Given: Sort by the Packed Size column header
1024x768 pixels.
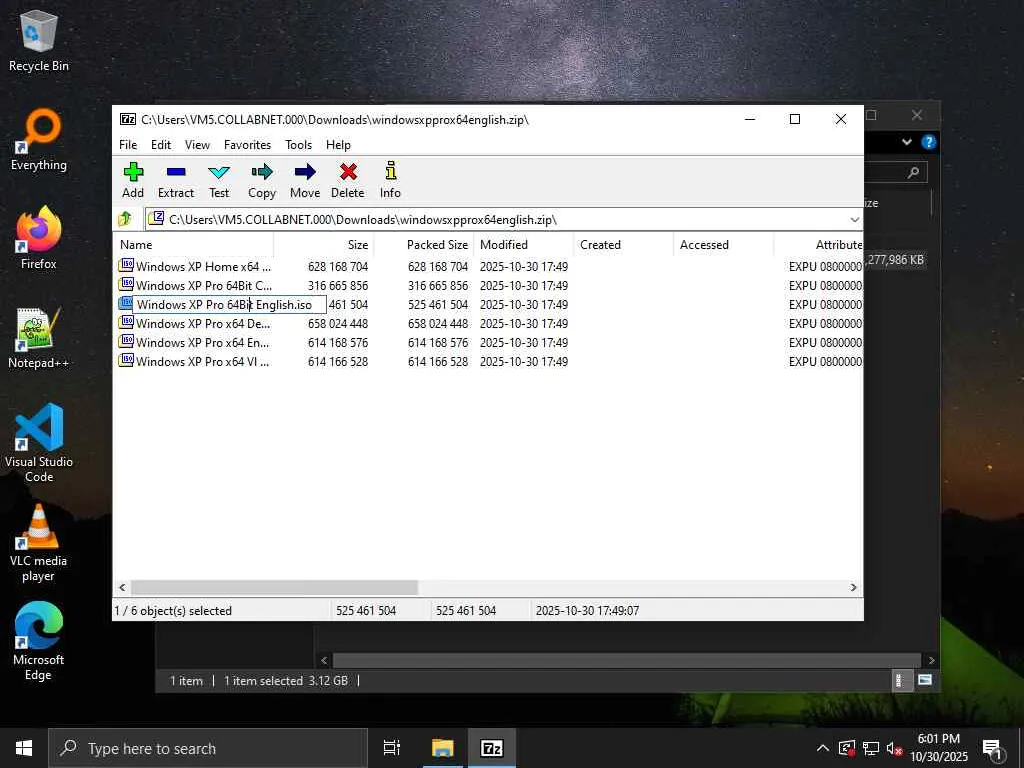Looking at the screenshot, I should 424,244.
